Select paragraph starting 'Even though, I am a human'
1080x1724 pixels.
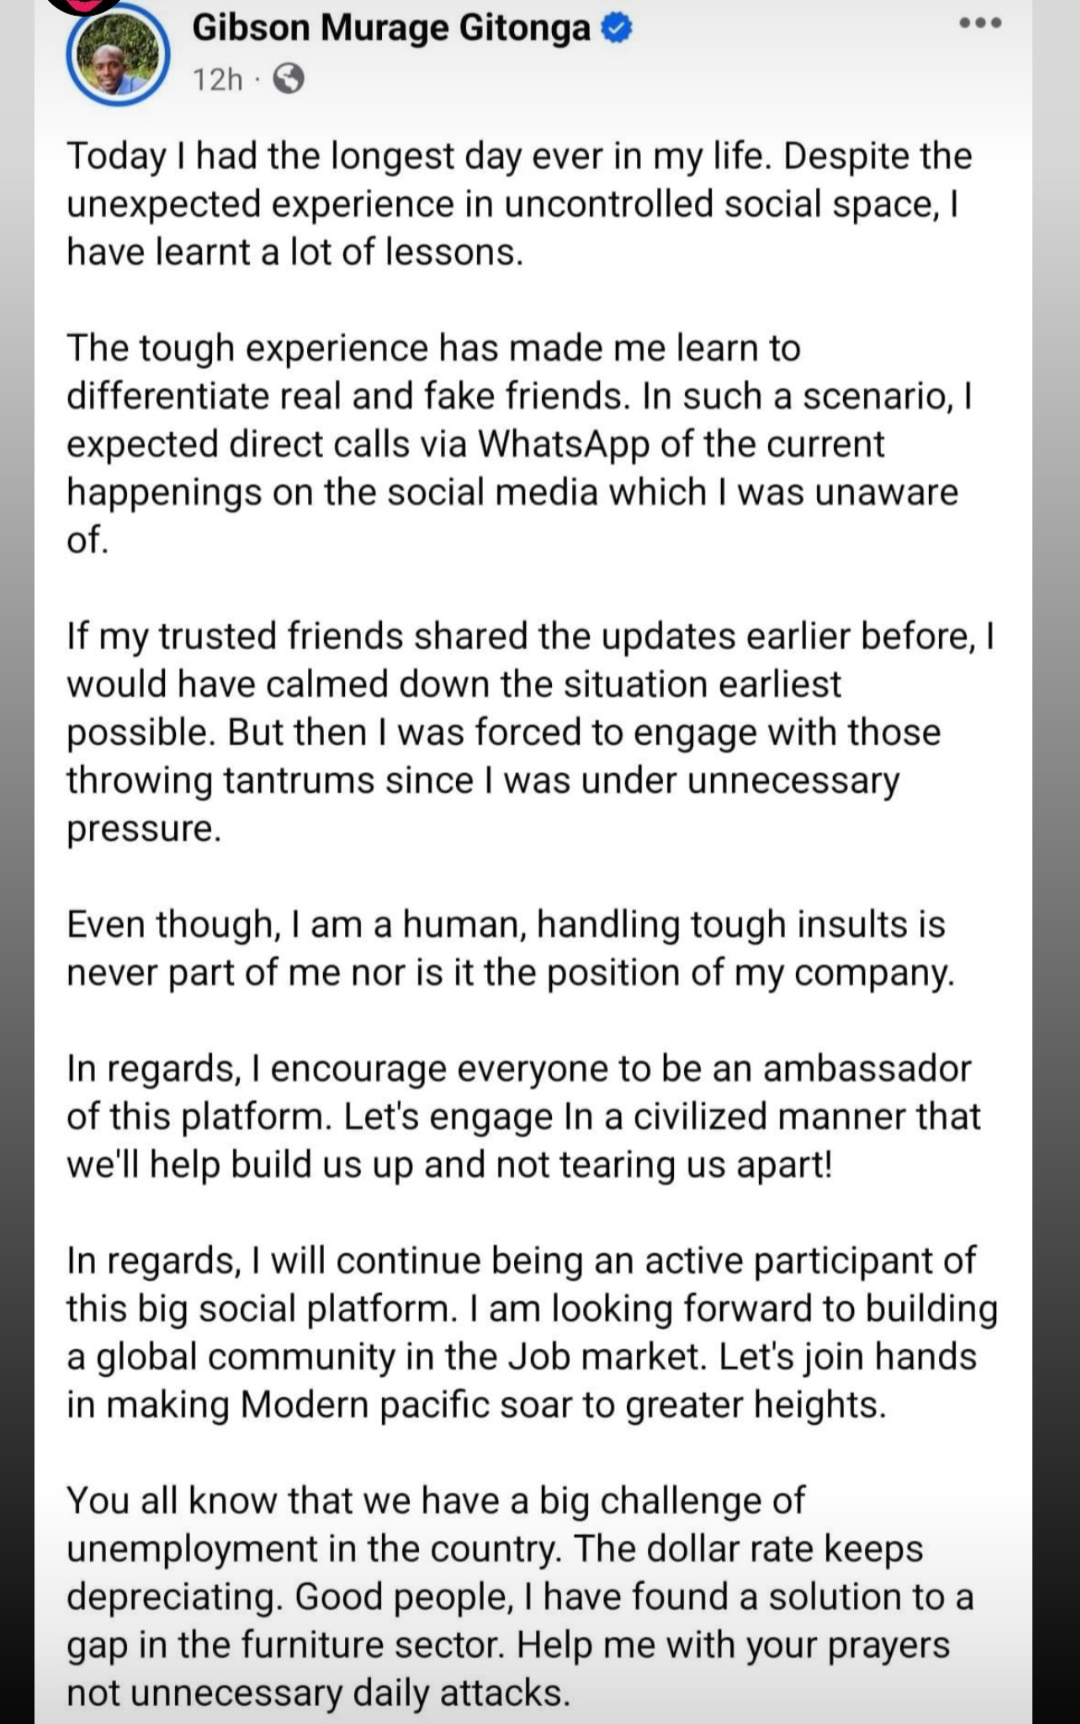[510, 948]
